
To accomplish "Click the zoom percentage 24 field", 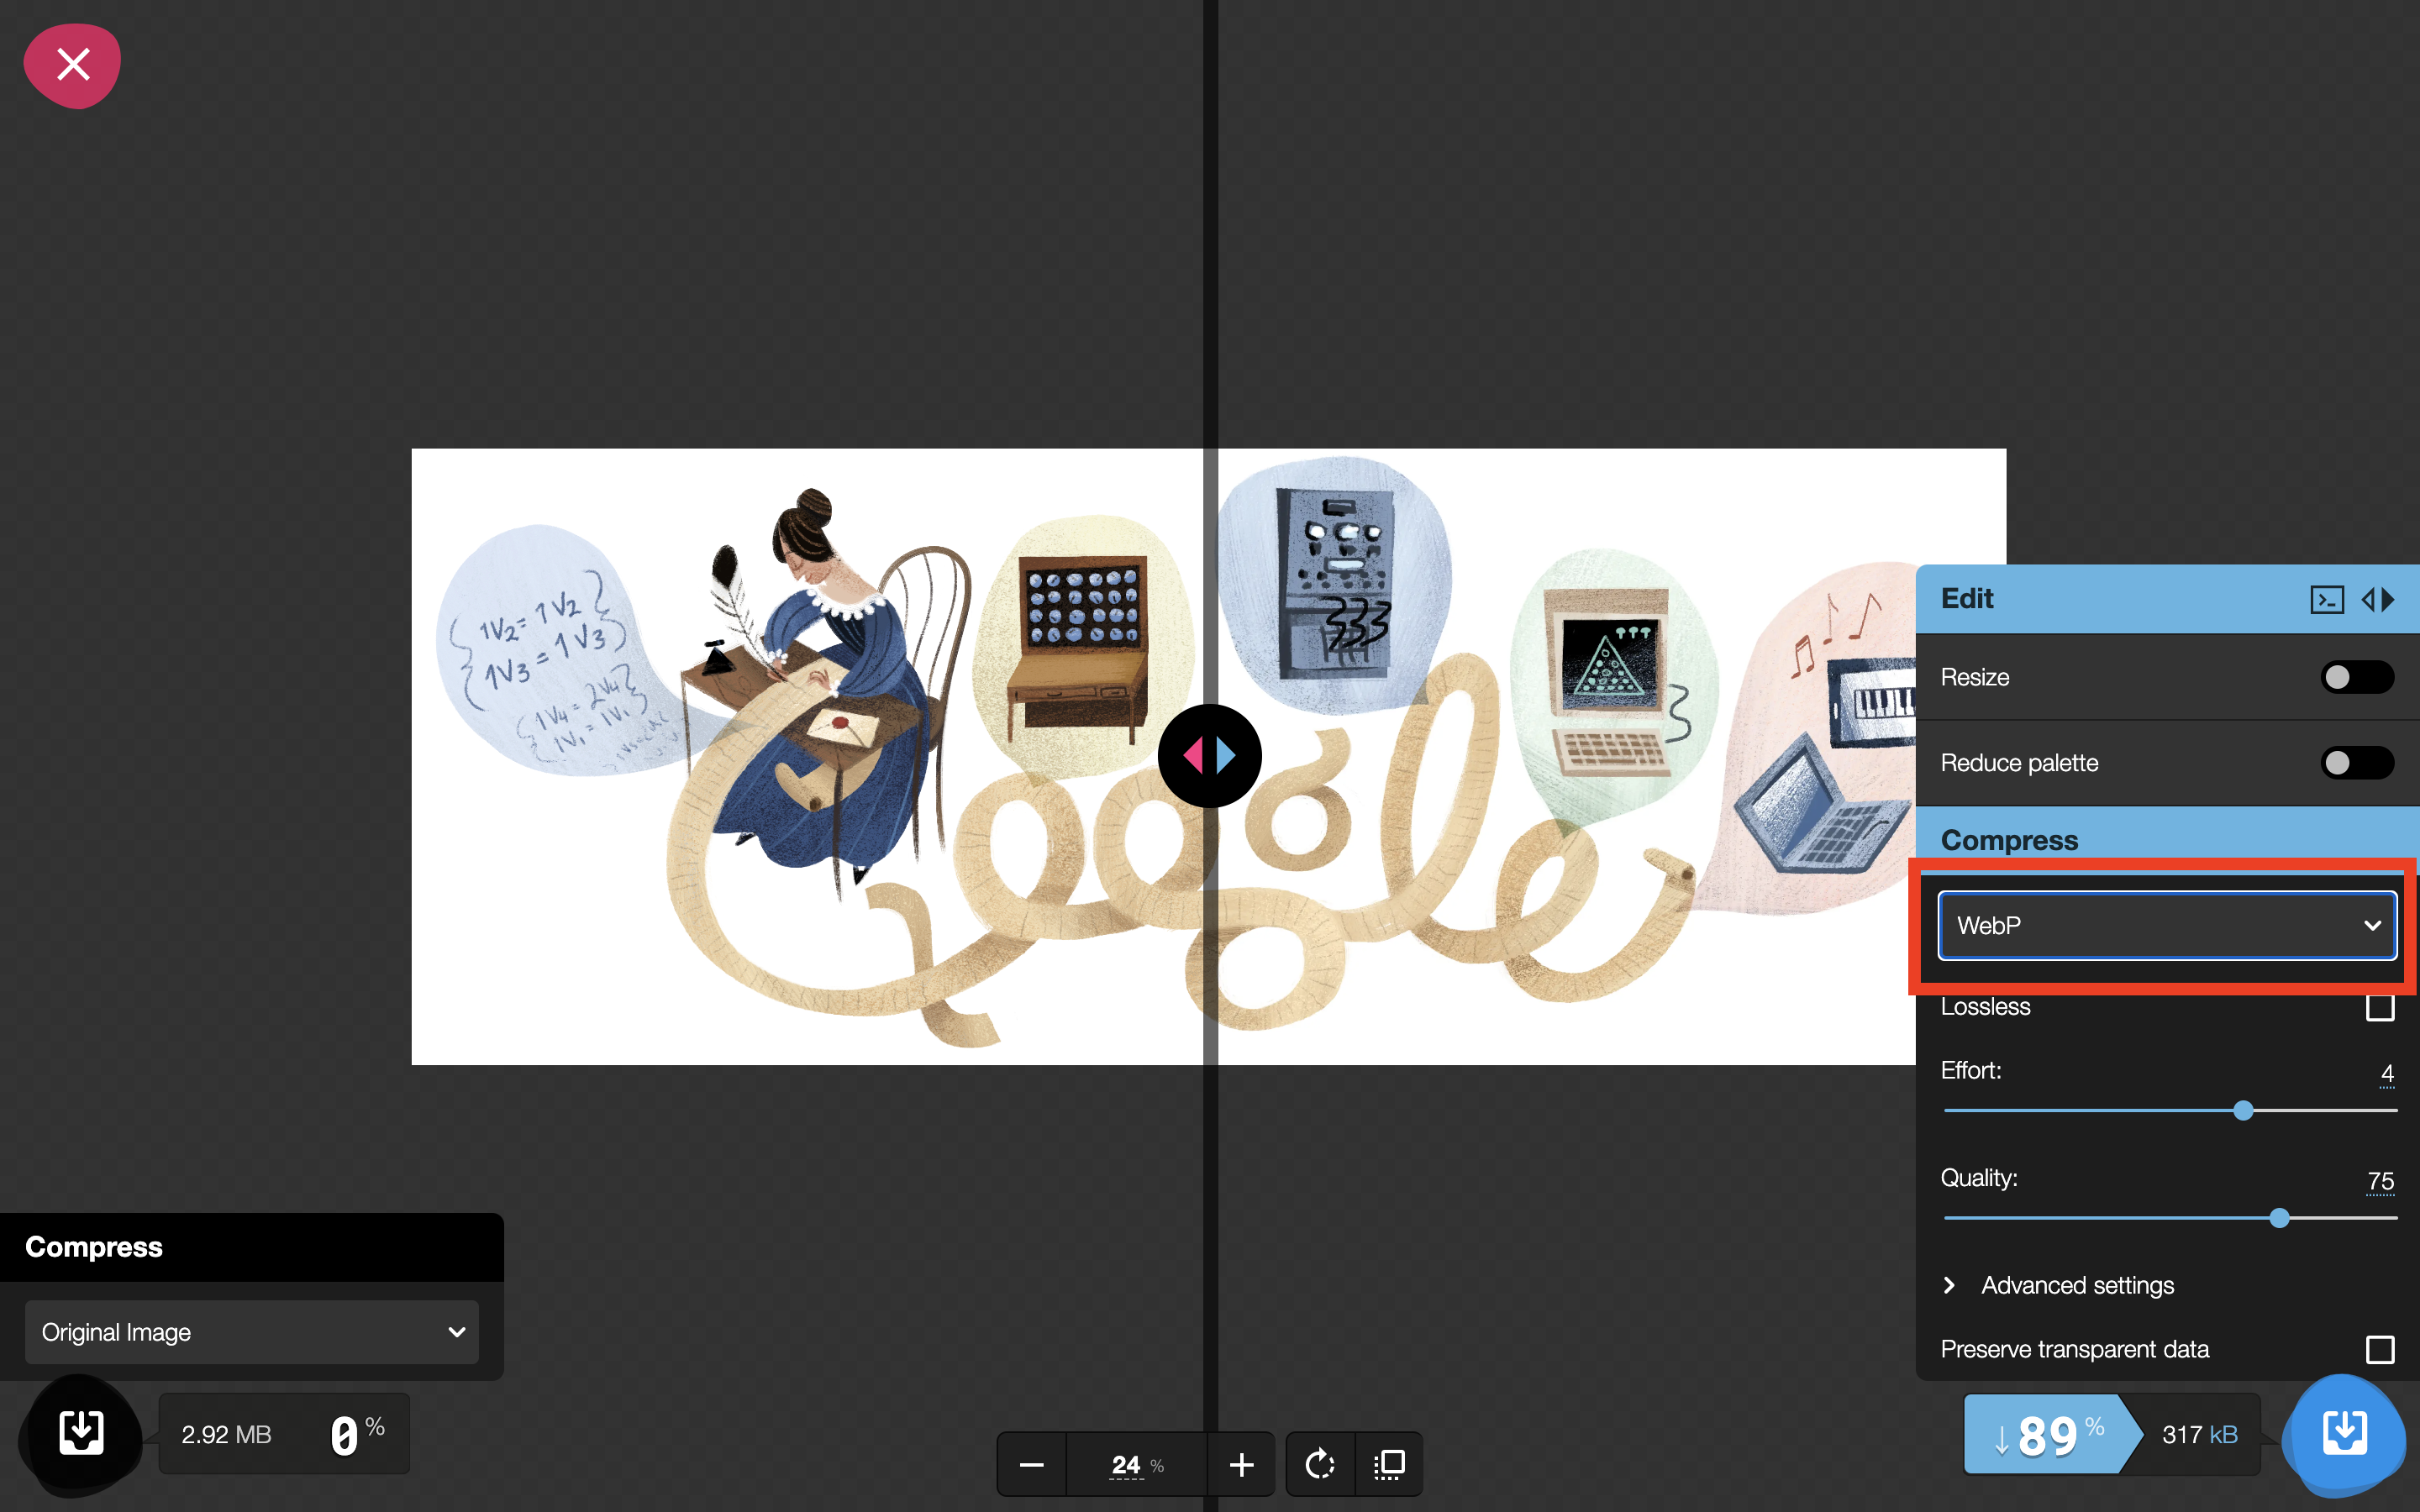I will (1127, 1465).
